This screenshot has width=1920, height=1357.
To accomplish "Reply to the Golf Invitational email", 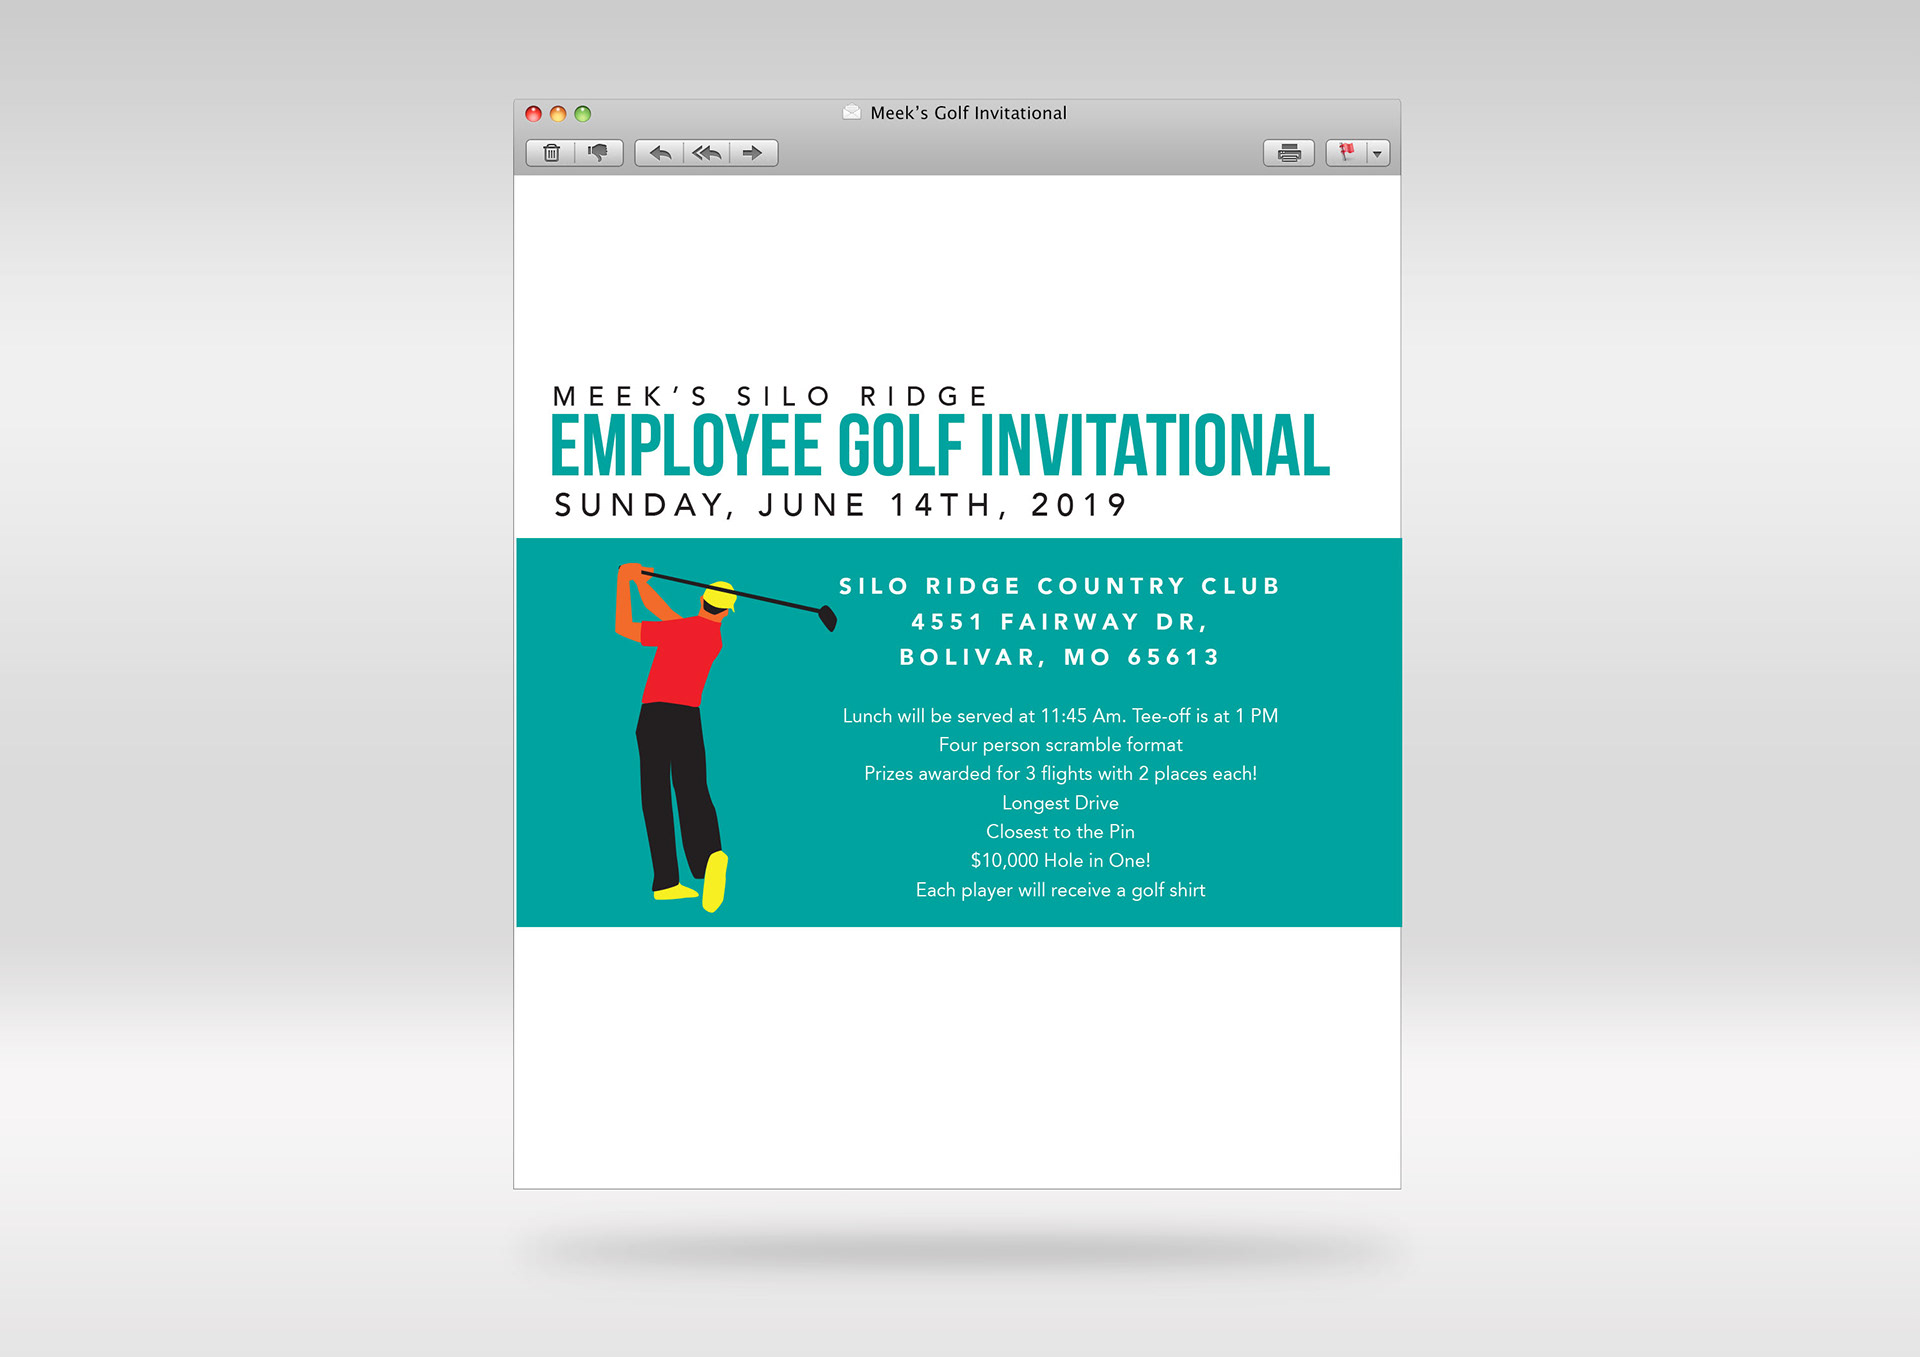I will pos(660,153).
